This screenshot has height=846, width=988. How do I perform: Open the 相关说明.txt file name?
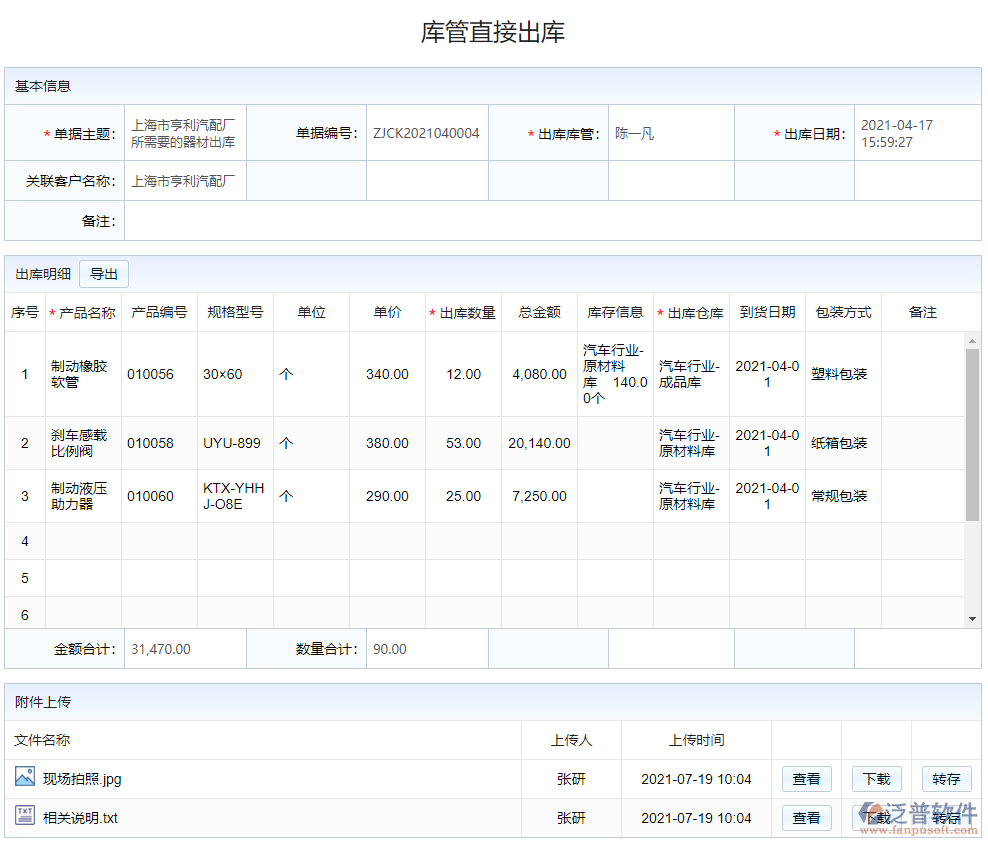80,818
